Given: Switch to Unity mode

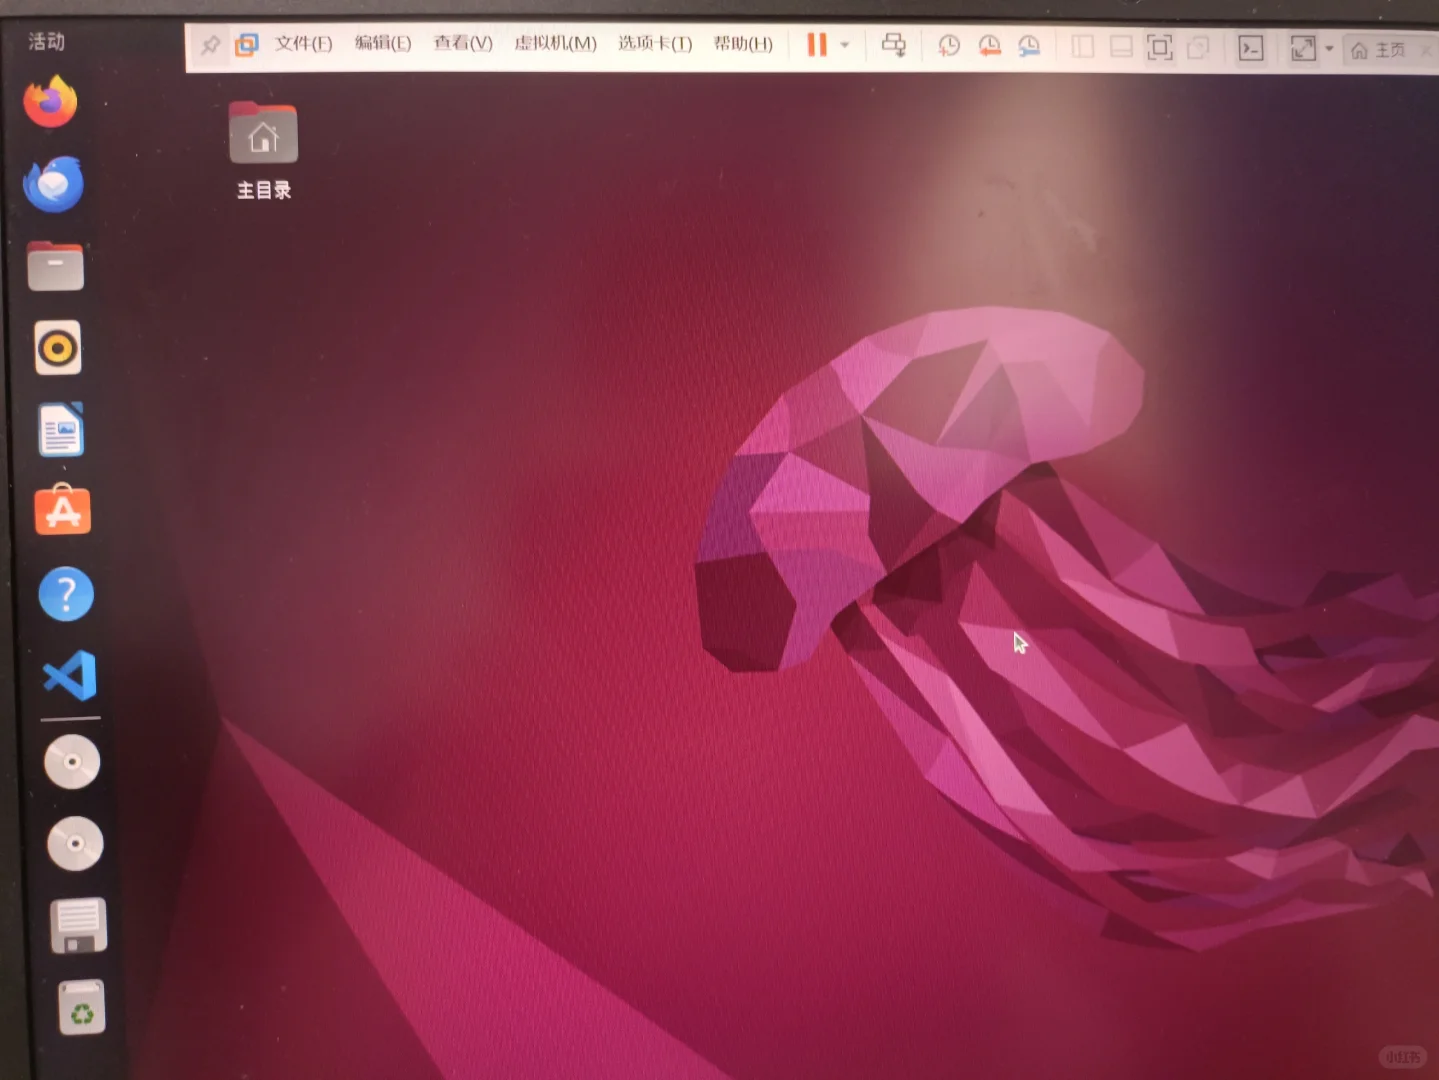Looking at the screenshot, I should click(x=1198, y=46).
